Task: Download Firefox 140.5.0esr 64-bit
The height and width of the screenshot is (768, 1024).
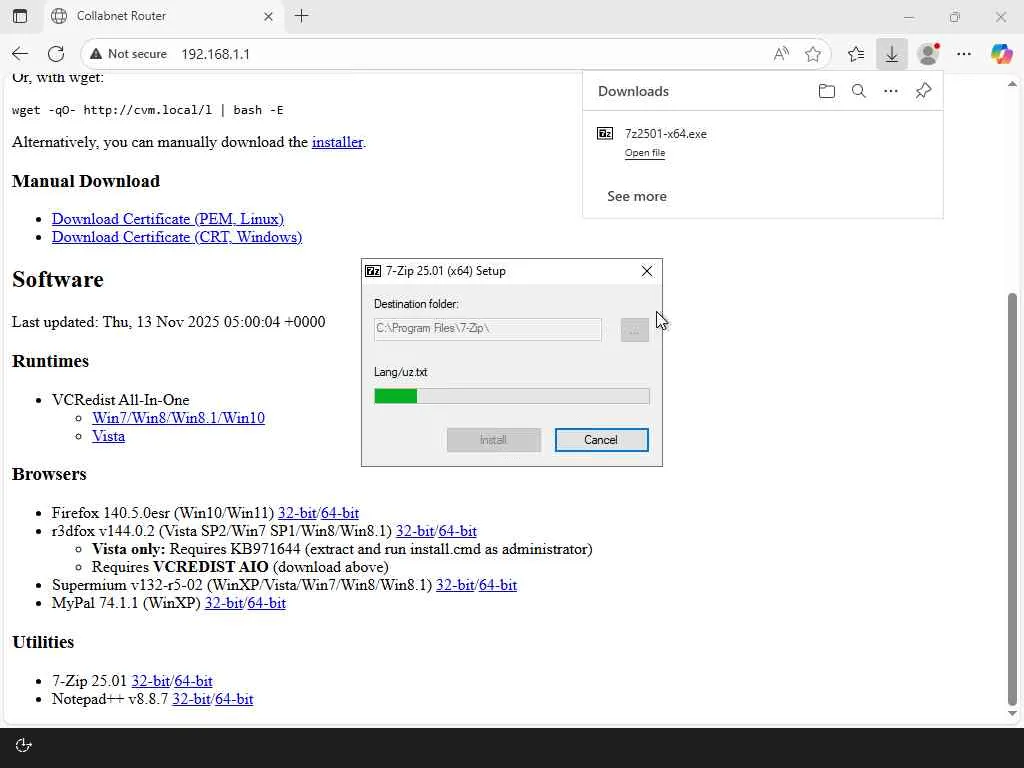Action: tap(340, 513)
